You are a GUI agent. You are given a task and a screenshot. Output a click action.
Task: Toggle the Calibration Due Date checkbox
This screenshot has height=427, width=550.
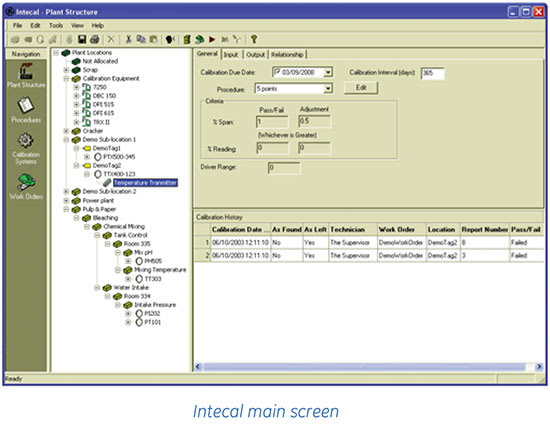point(277,72)
